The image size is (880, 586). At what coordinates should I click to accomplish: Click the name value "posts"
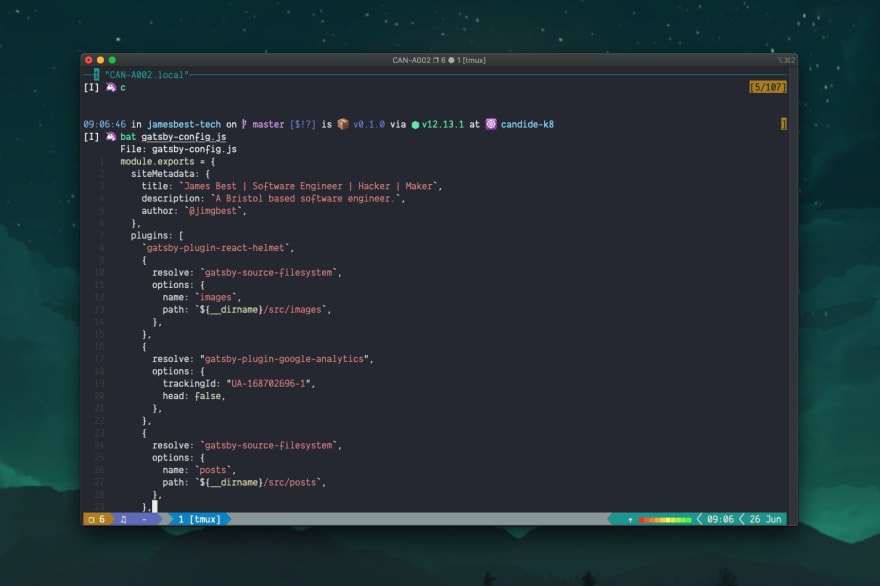(x=213, y=470)
